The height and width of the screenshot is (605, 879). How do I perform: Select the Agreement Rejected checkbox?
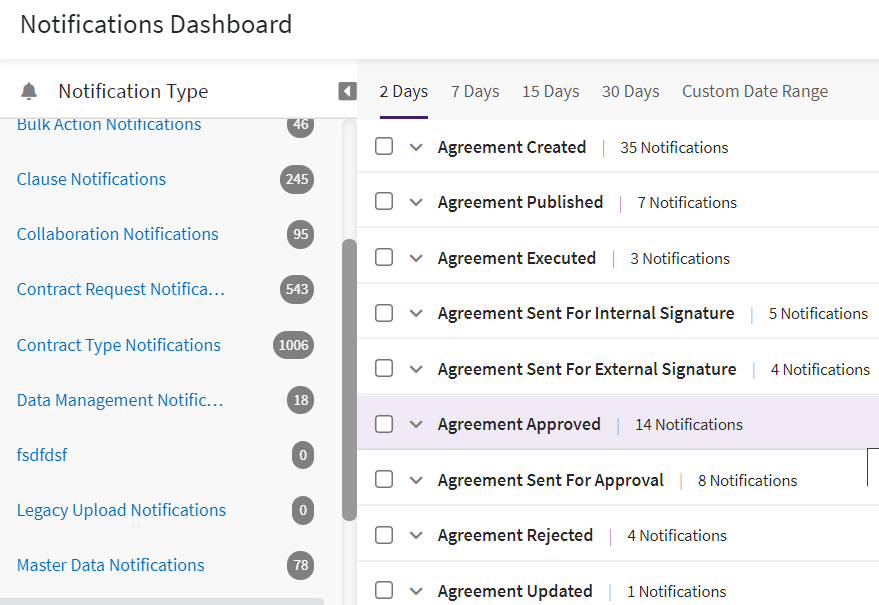coord(384,535)
